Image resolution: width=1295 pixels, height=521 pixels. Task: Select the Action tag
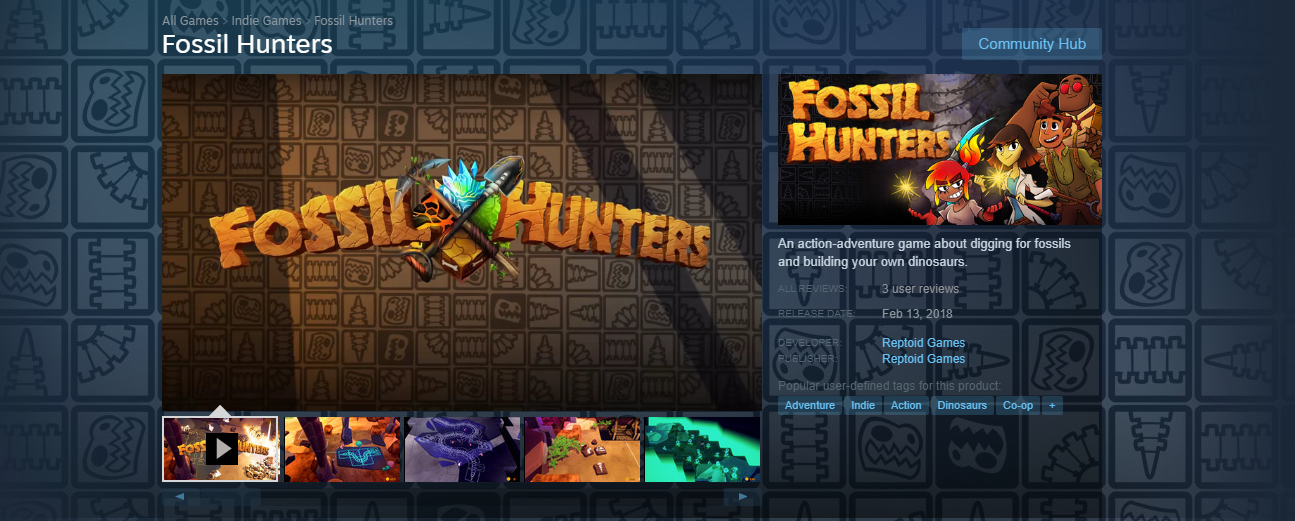click(x=906, y=405)
